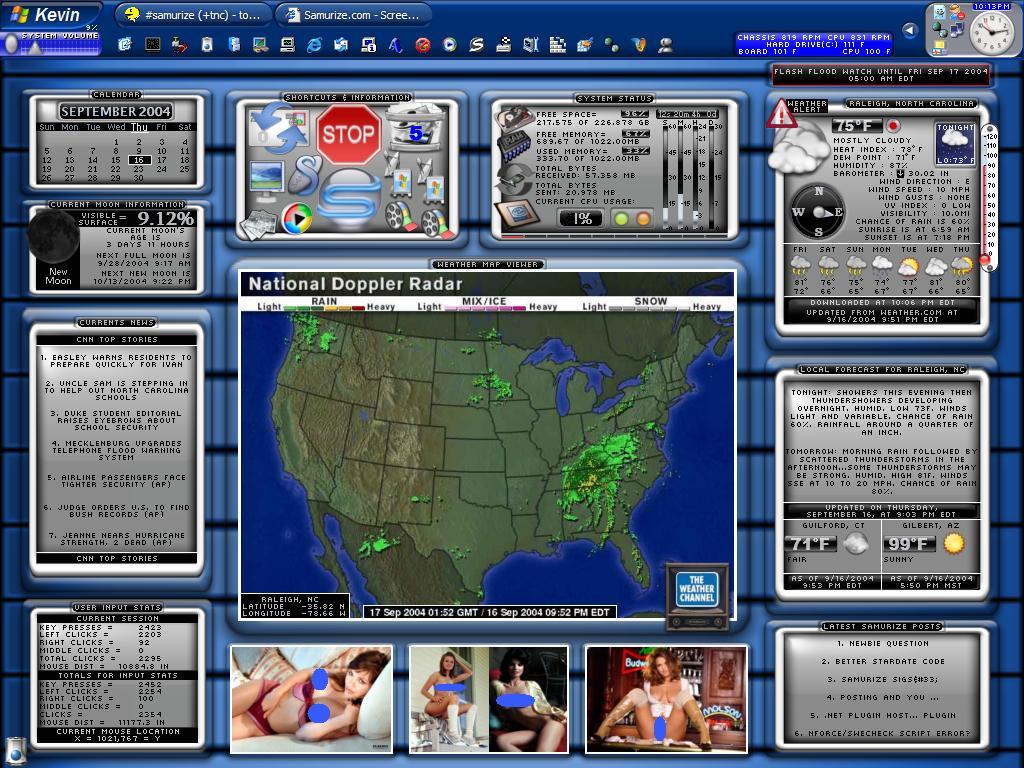
Task: Click the red STOP sign shortcut
Action: click(x=348, y=135)
